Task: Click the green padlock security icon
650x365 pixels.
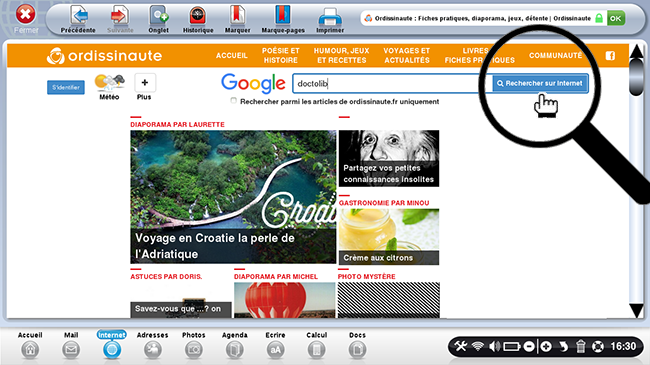Action: point(599,18)
